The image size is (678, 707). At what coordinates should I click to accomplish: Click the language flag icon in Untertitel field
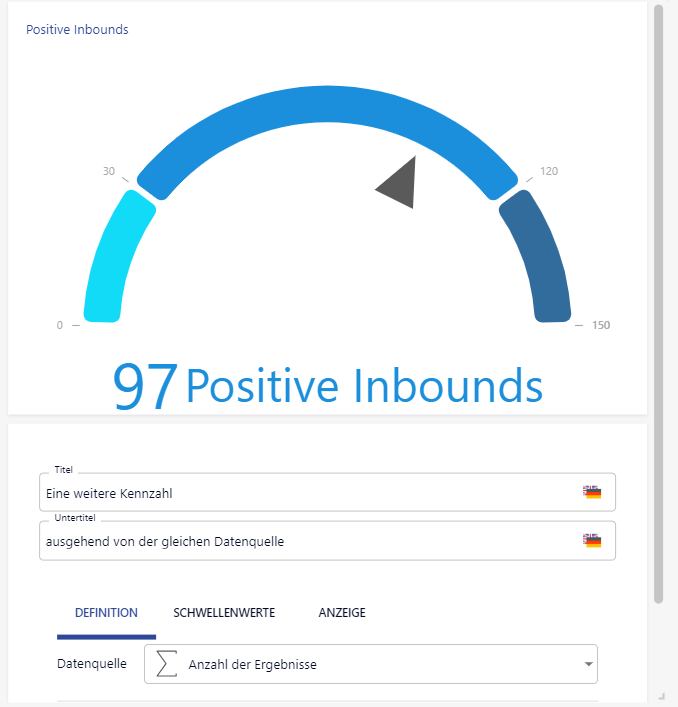click(x=593, y=541)
